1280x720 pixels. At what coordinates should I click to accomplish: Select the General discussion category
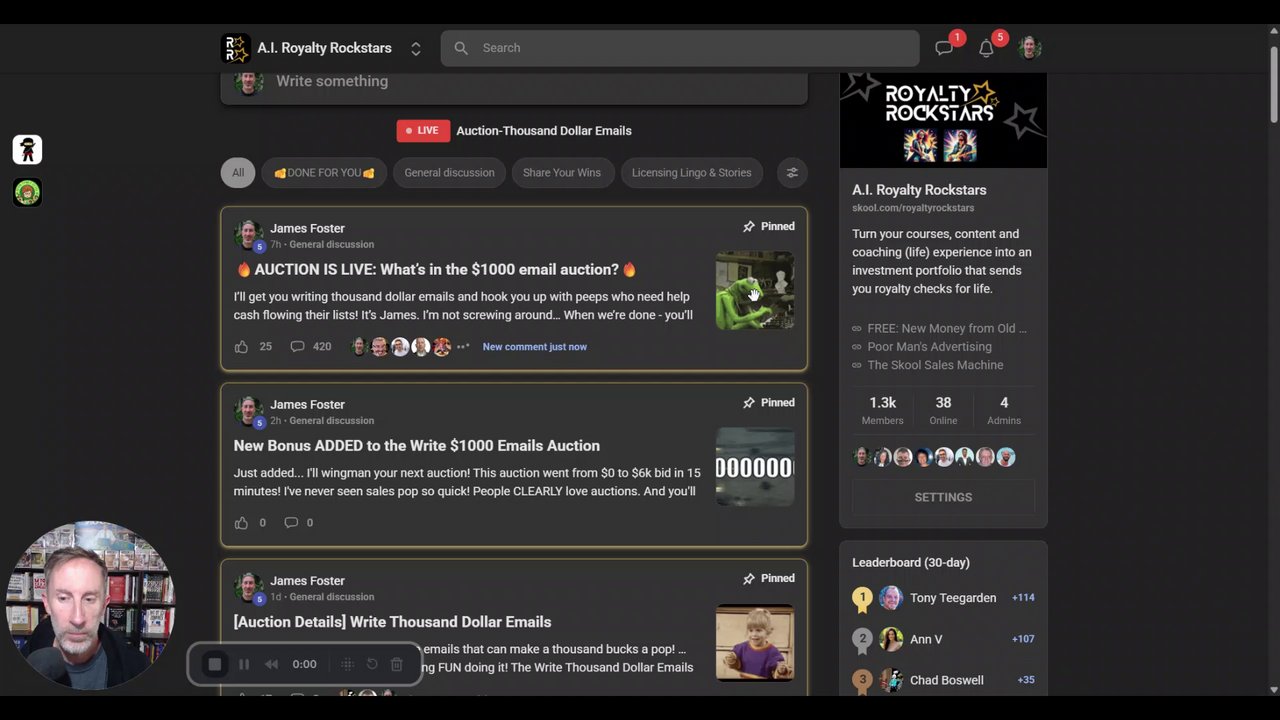(x=449, y=173)
